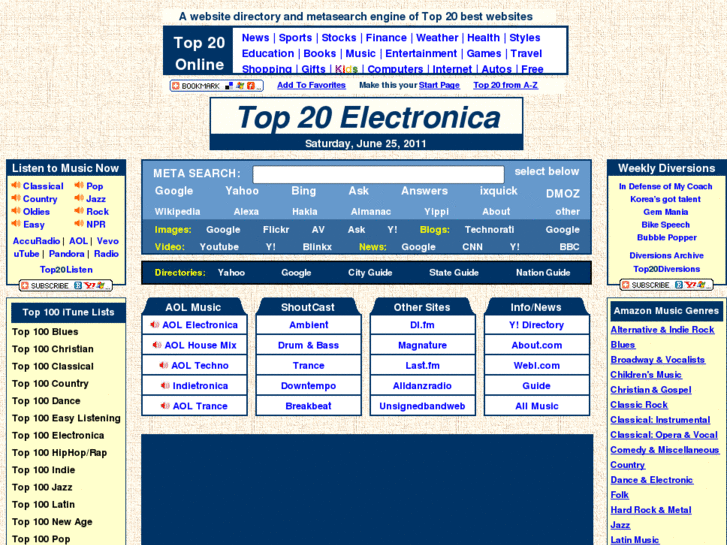
Task: Open the Top 20 from A-Z link
Action: [x=505, y=85]
